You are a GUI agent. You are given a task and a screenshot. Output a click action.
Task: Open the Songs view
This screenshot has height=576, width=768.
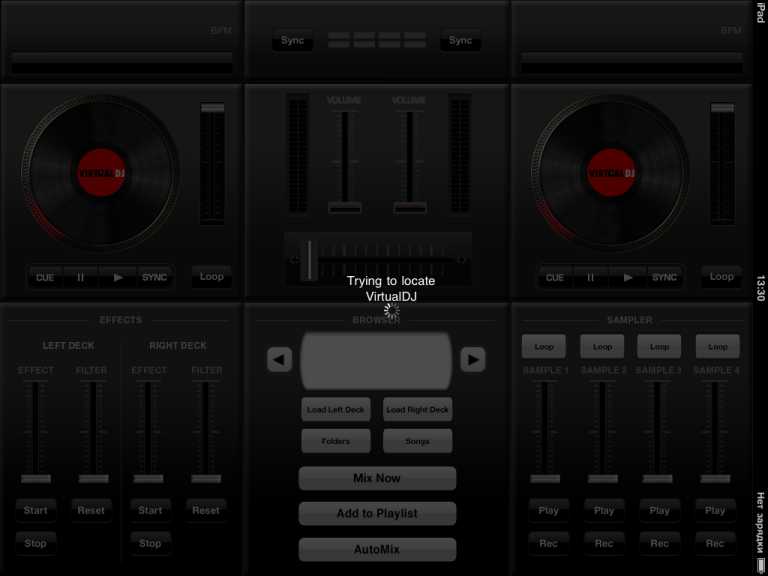click(417, 441)
